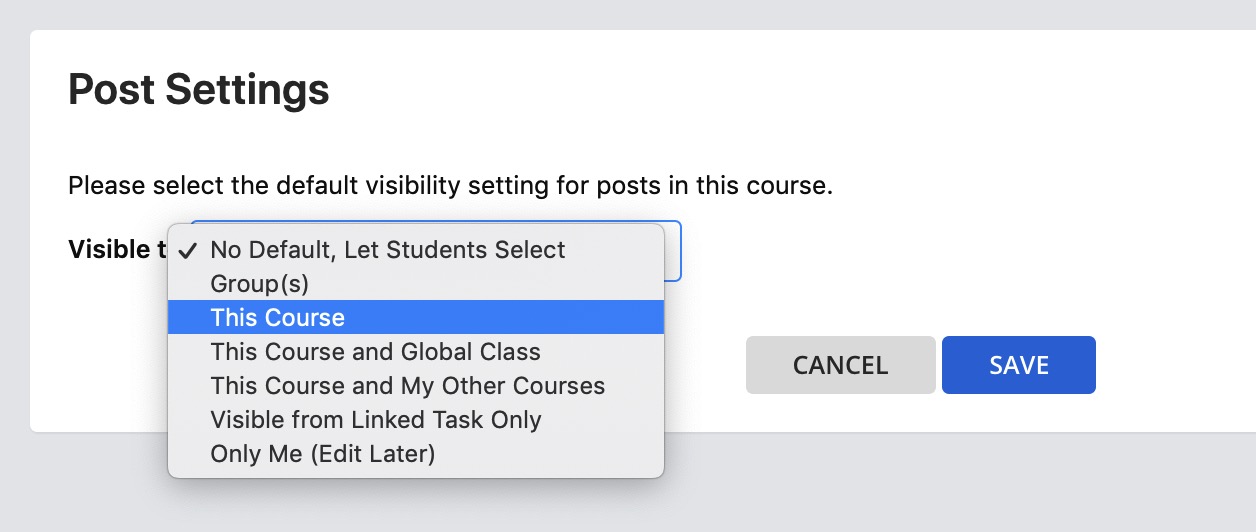Image resolution: width=1256 pixels, height=532 pixels.
Task: Click the default visibility instruction sentence
Action: [450, 186]
